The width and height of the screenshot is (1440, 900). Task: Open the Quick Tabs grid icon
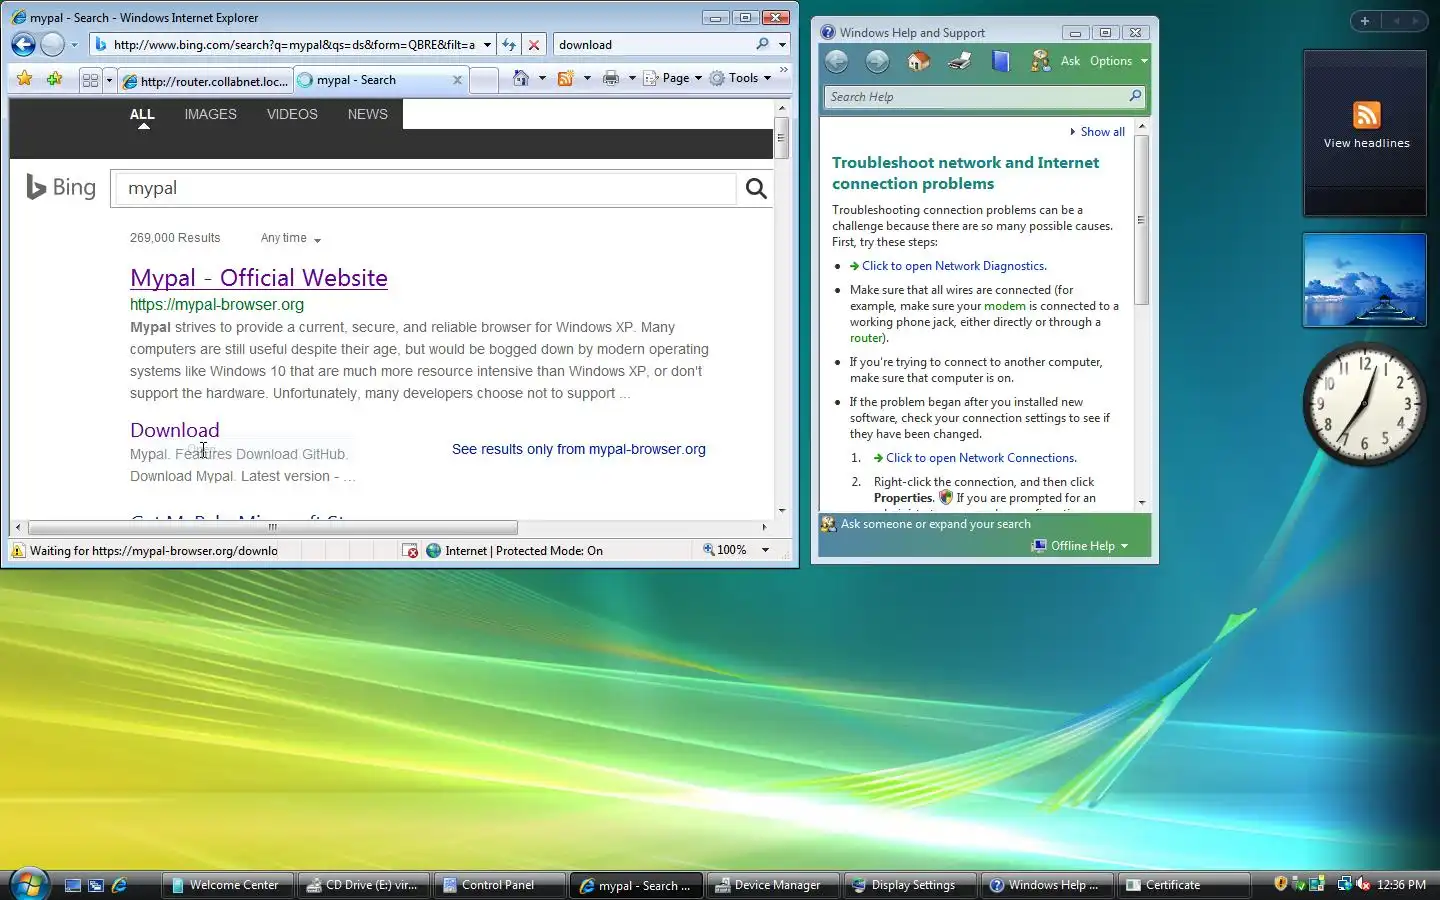pyautogui.click(x=90, y=80)
